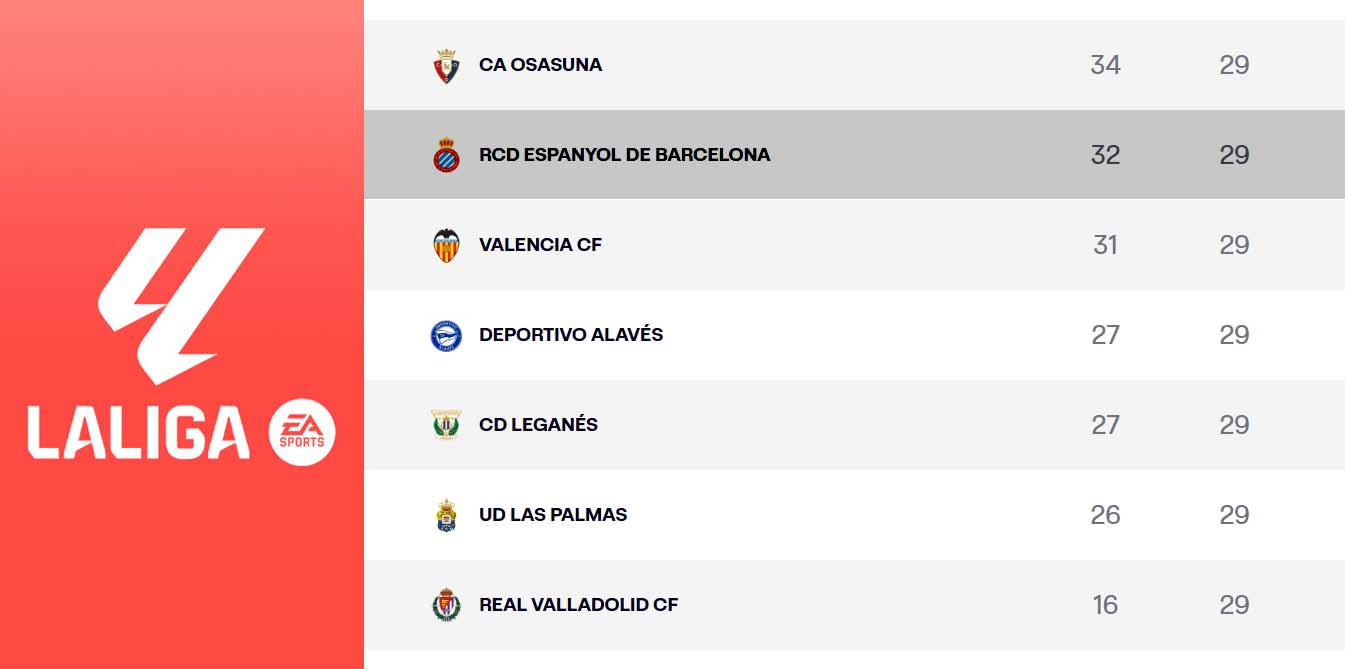Open the Deportivo Alavés team name
This screenshot has height=669, width=1345.
coord(571,335)
